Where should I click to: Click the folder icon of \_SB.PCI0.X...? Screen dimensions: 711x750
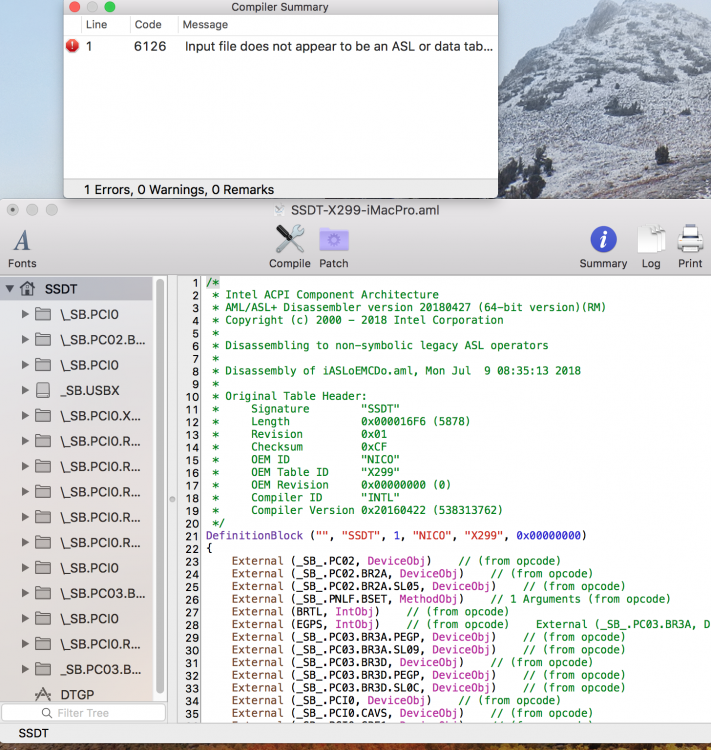click(43, 416)
